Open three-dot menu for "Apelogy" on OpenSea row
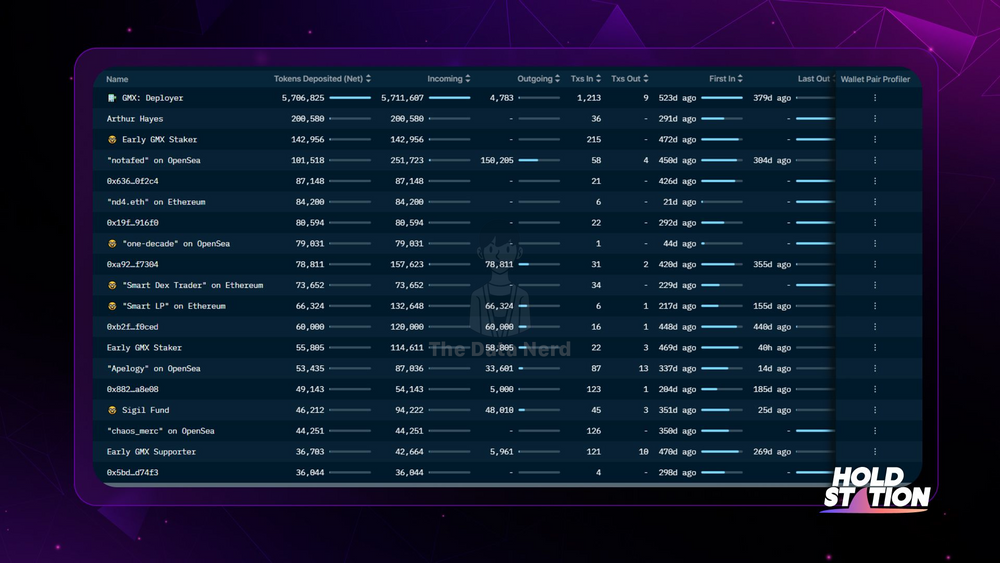This screenshot has width=1000, height=563. (x=875, y=369)
